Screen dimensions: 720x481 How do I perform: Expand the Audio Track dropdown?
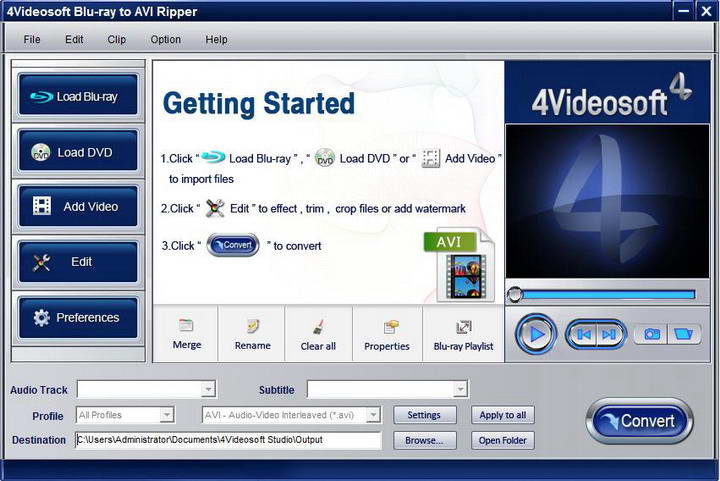[x=208, y=389]
